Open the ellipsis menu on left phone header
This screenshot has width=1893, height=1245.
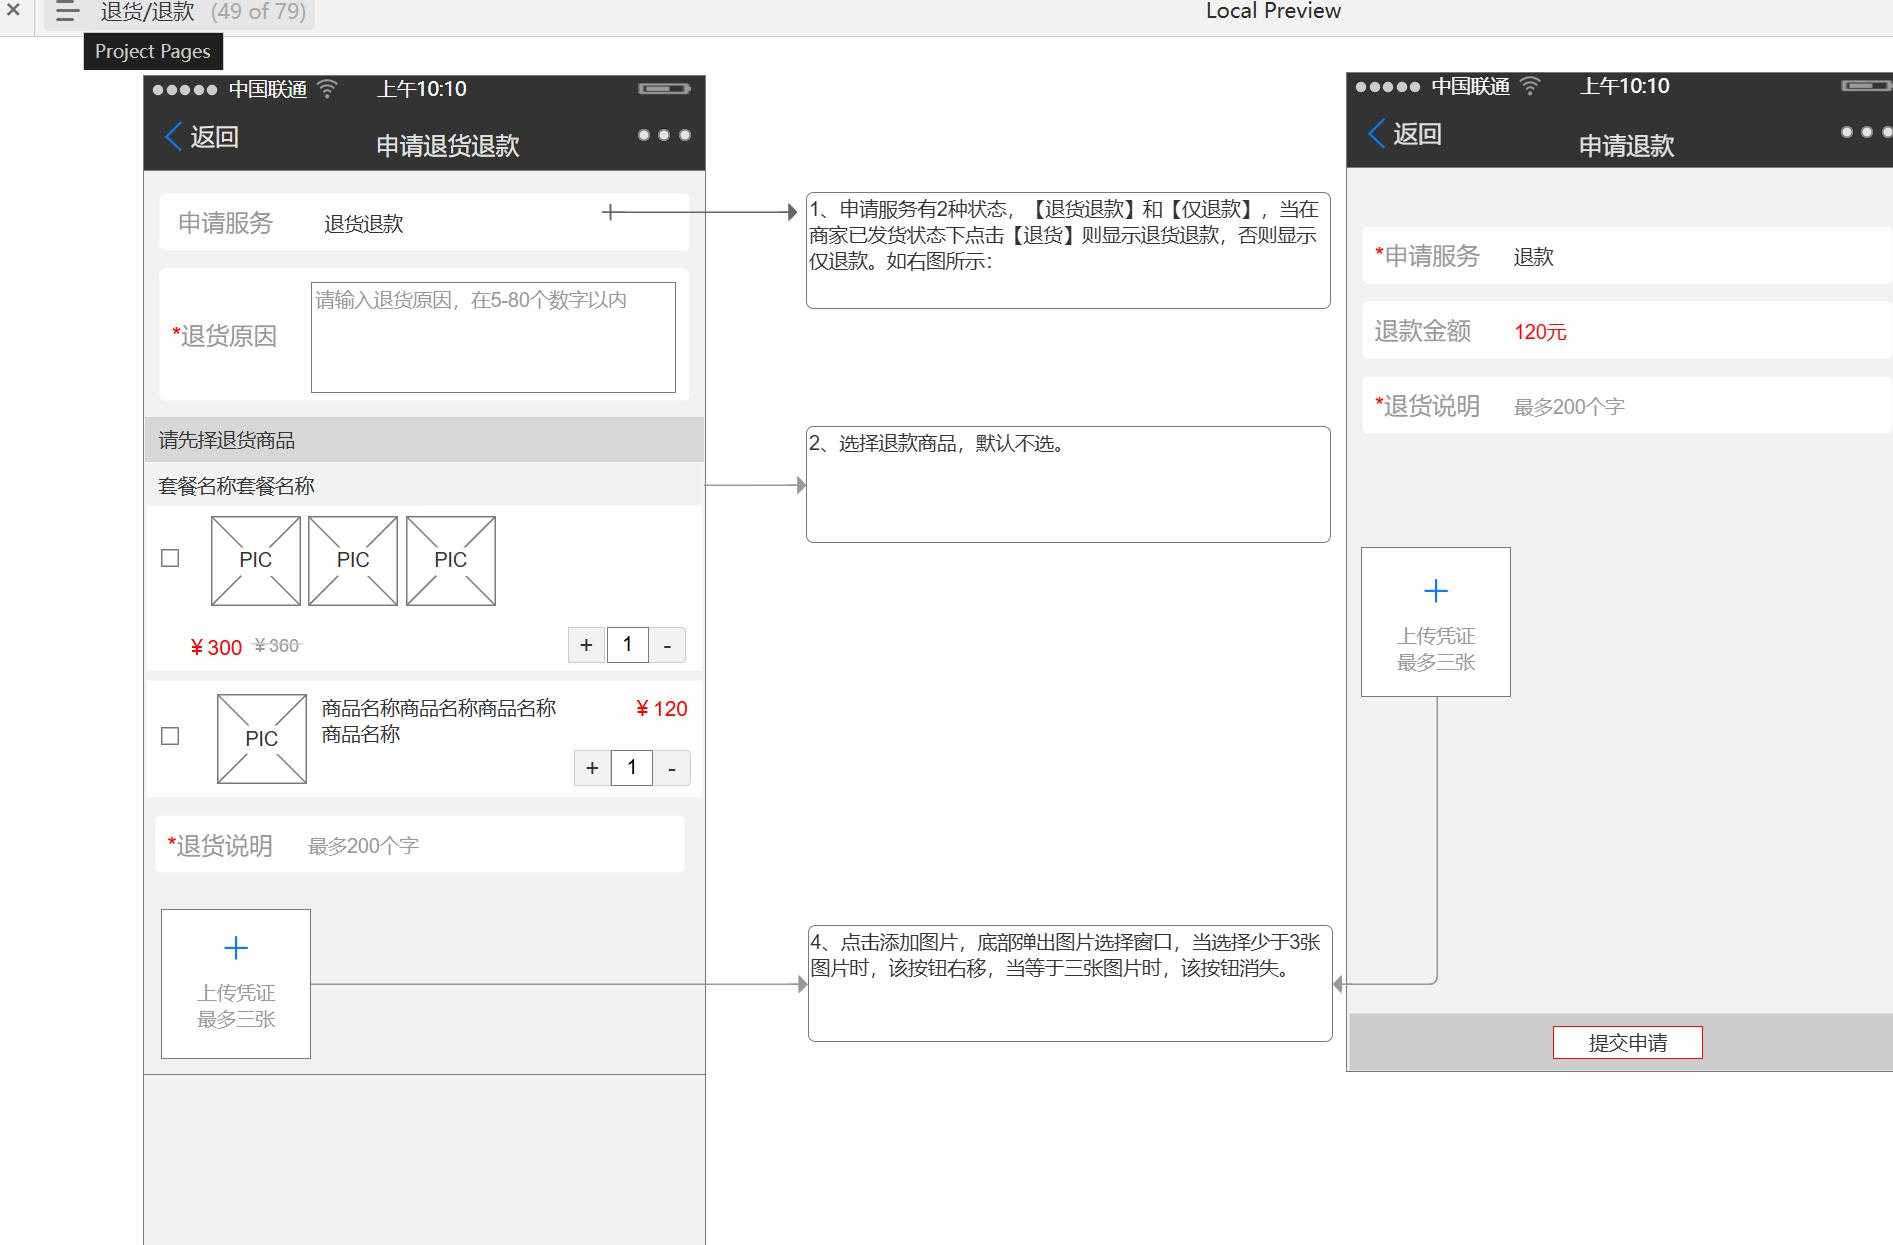pos(664,134)
